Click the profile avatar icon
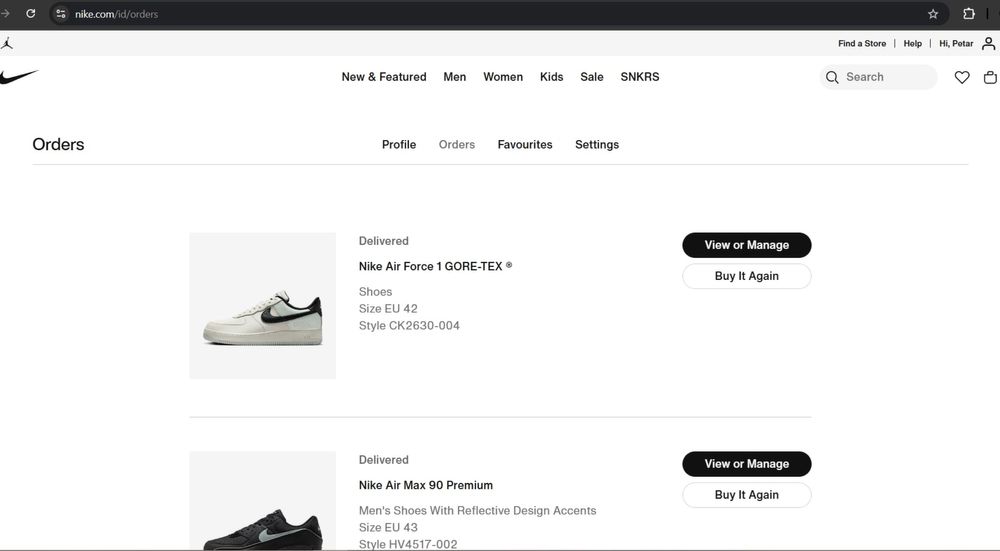The image size is (1000, 551). 990,43
